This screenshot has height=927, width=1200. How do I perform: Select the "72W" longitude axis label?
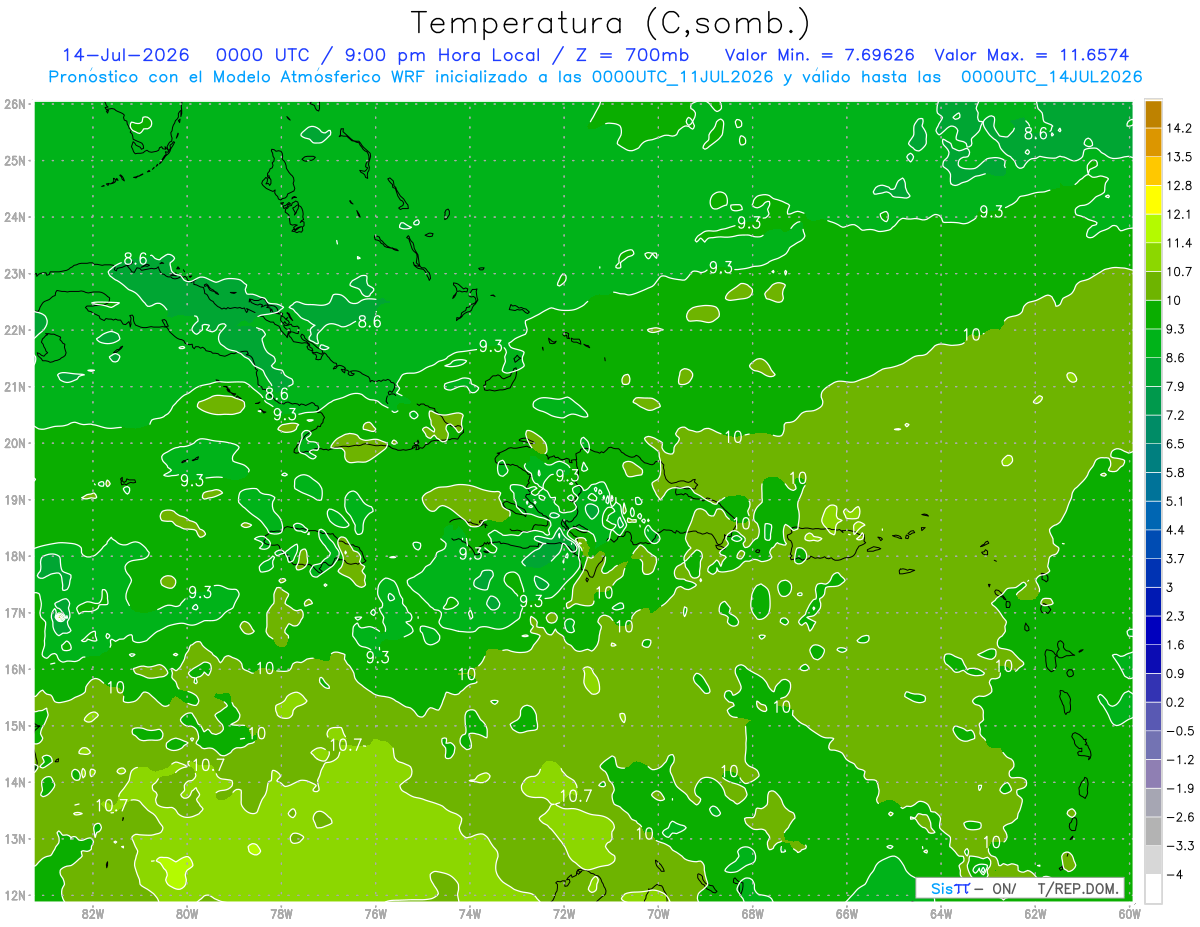pyautogui.click(x=564, y=914)
